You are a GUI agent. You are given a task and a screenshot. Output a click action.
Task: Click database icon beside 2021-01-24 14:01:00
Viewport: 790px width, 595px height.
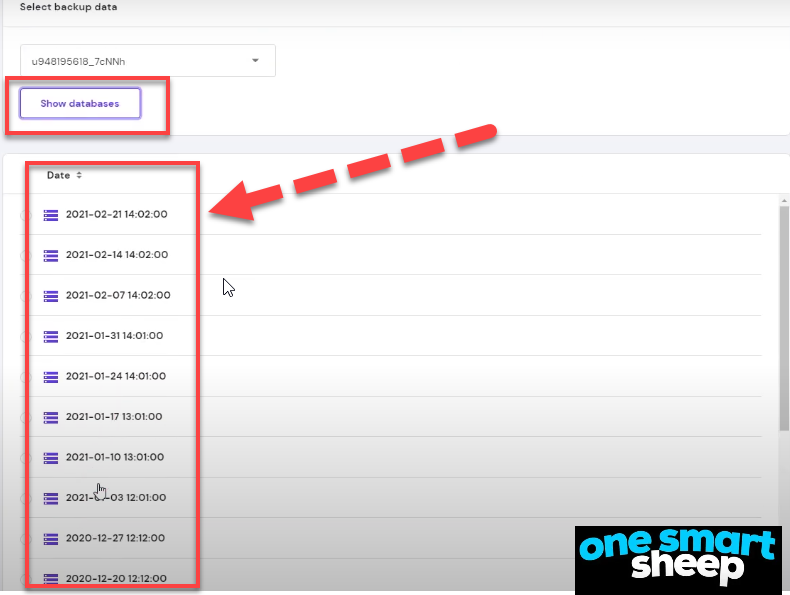pyautogui.click(x=50, y=377)
